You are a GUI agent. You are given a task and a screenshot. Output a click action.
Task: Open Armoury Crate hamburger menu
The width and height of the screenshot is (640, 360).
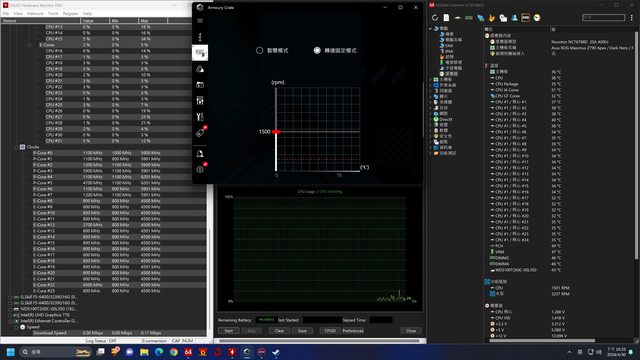pyautogui.click(x=200, y=21)
